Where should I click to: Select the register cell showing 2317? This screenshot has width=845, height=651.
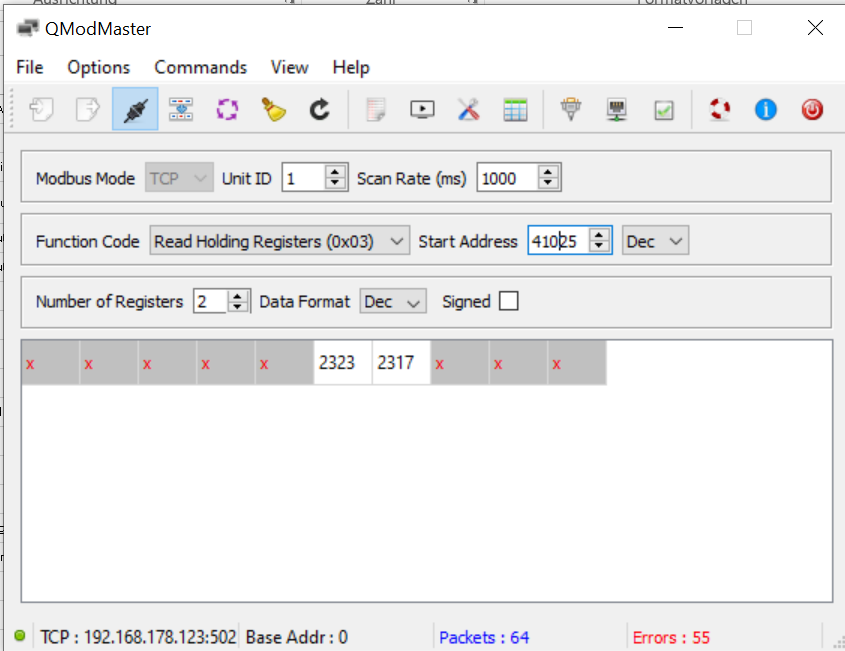pos(401,362)
